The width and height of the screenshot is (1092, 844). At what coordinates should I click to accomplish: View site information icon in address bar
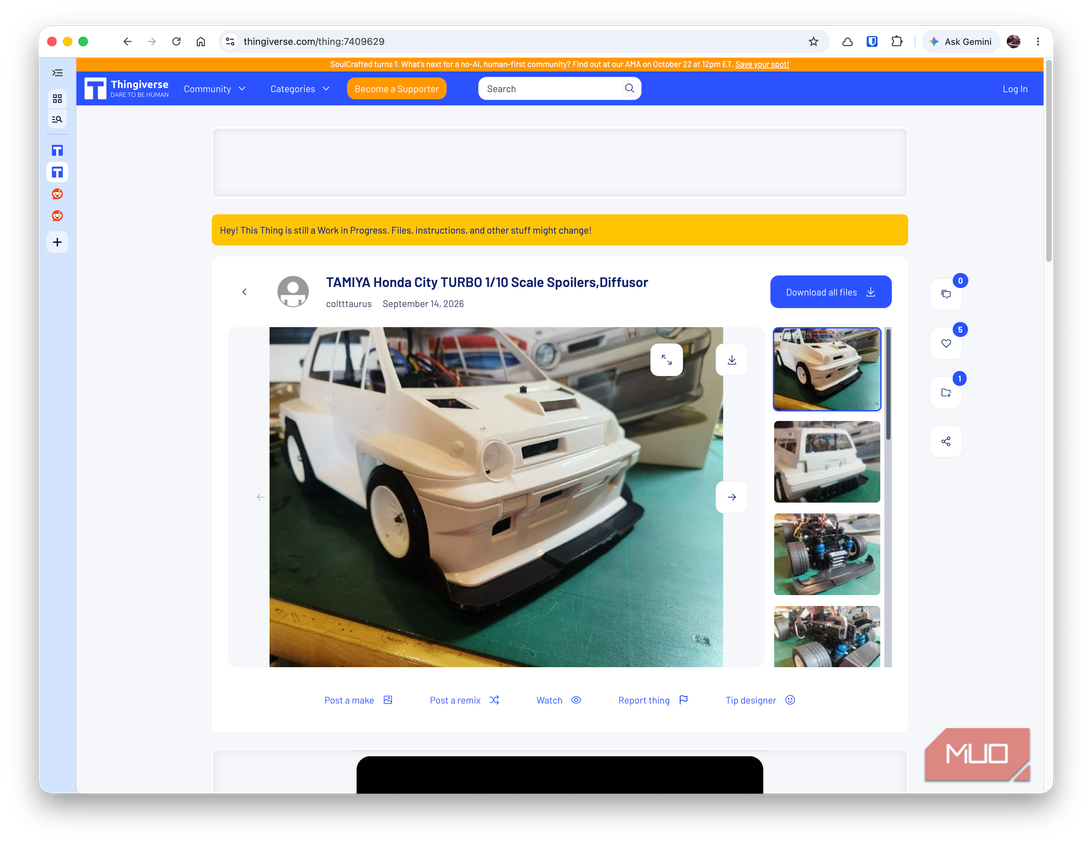tap(231, 42)
